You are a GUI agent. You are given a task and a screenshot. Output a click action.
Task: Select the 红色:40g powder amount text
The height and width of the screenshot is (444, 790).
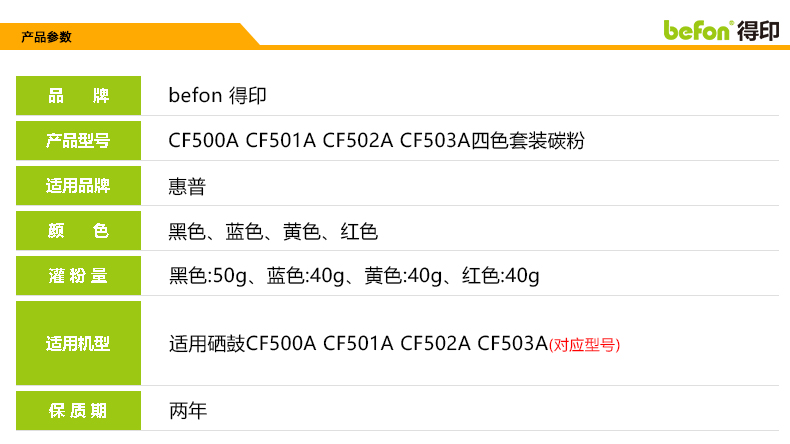point(500,276)
